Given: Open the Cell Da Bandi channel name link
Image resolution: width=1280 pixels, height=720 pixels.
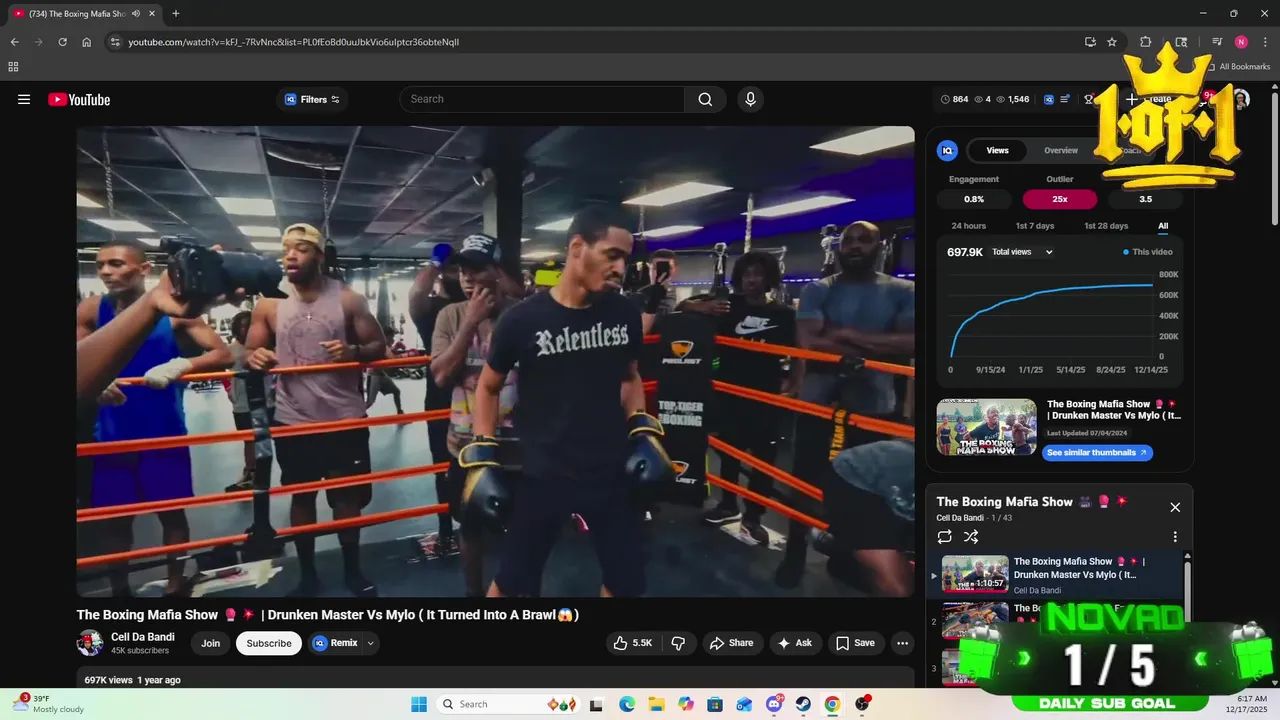Looking at the screenshot, I should [x=143, y=637].
